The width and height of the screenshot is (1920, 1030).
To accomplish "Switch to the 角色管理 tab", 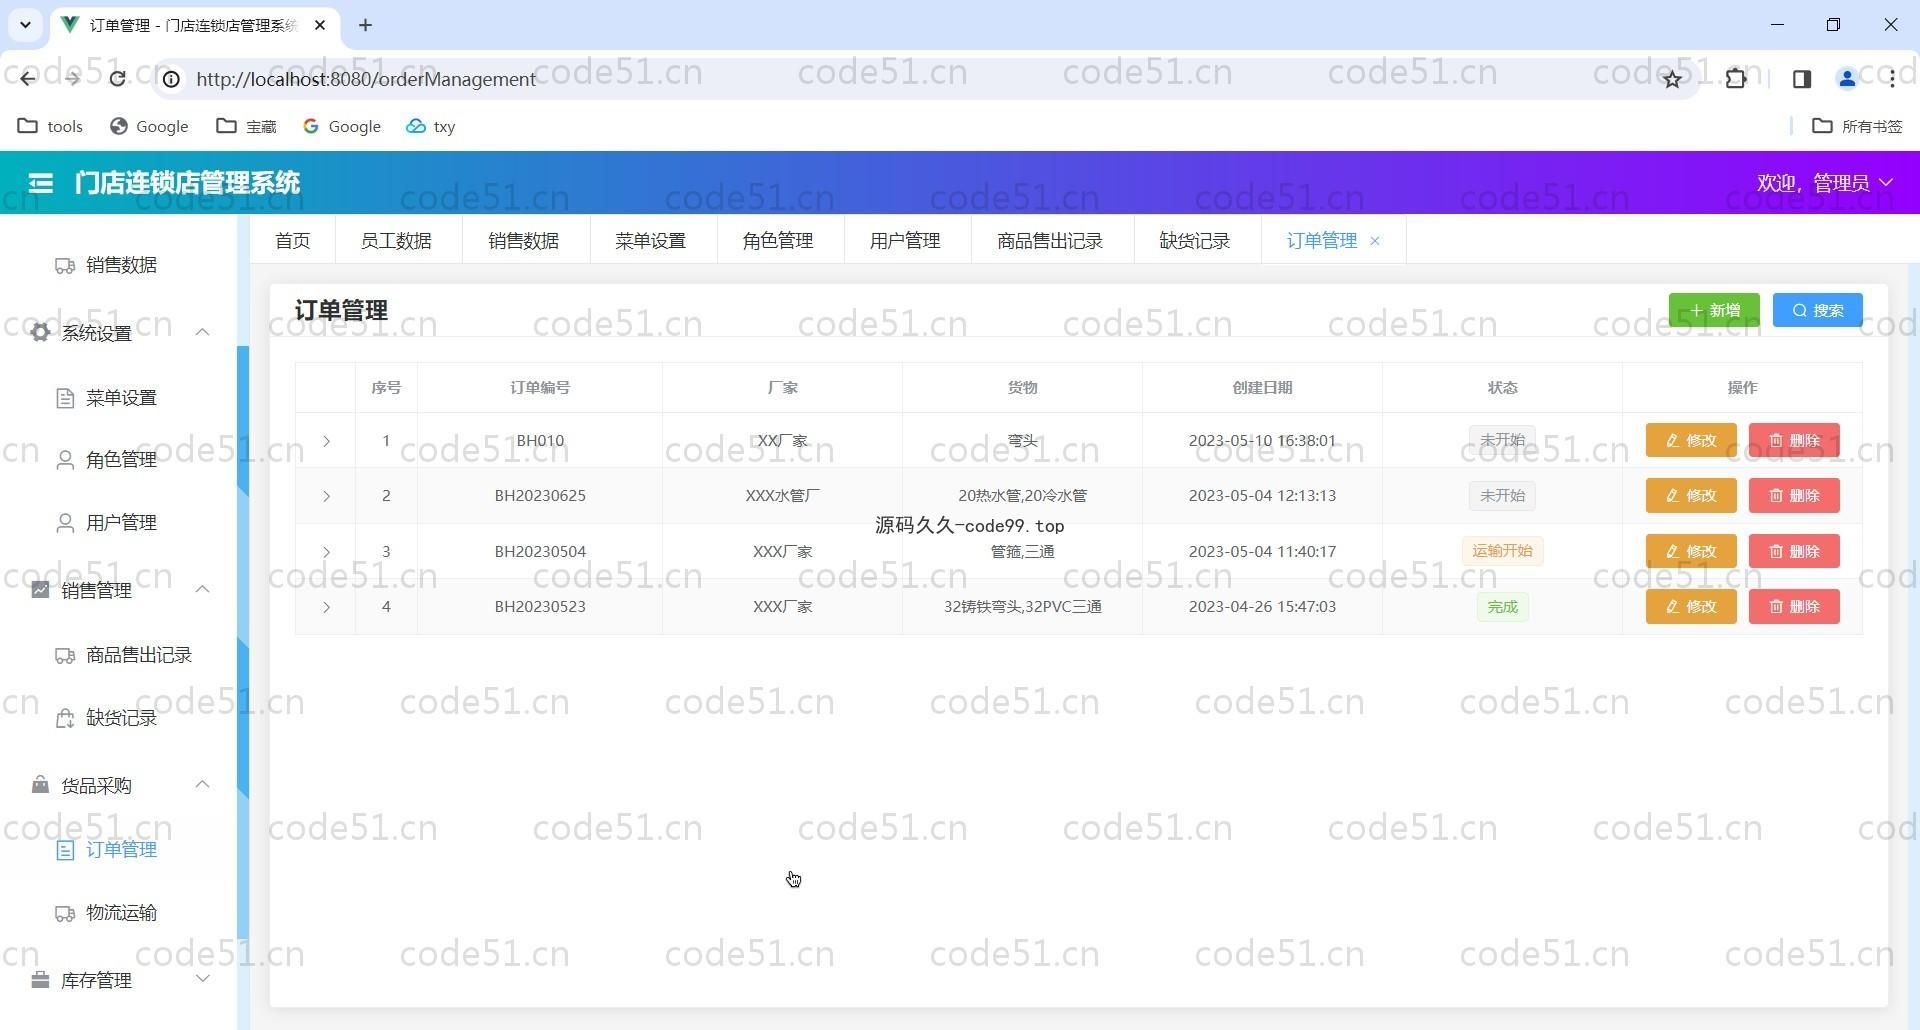I will click(778, 241).
